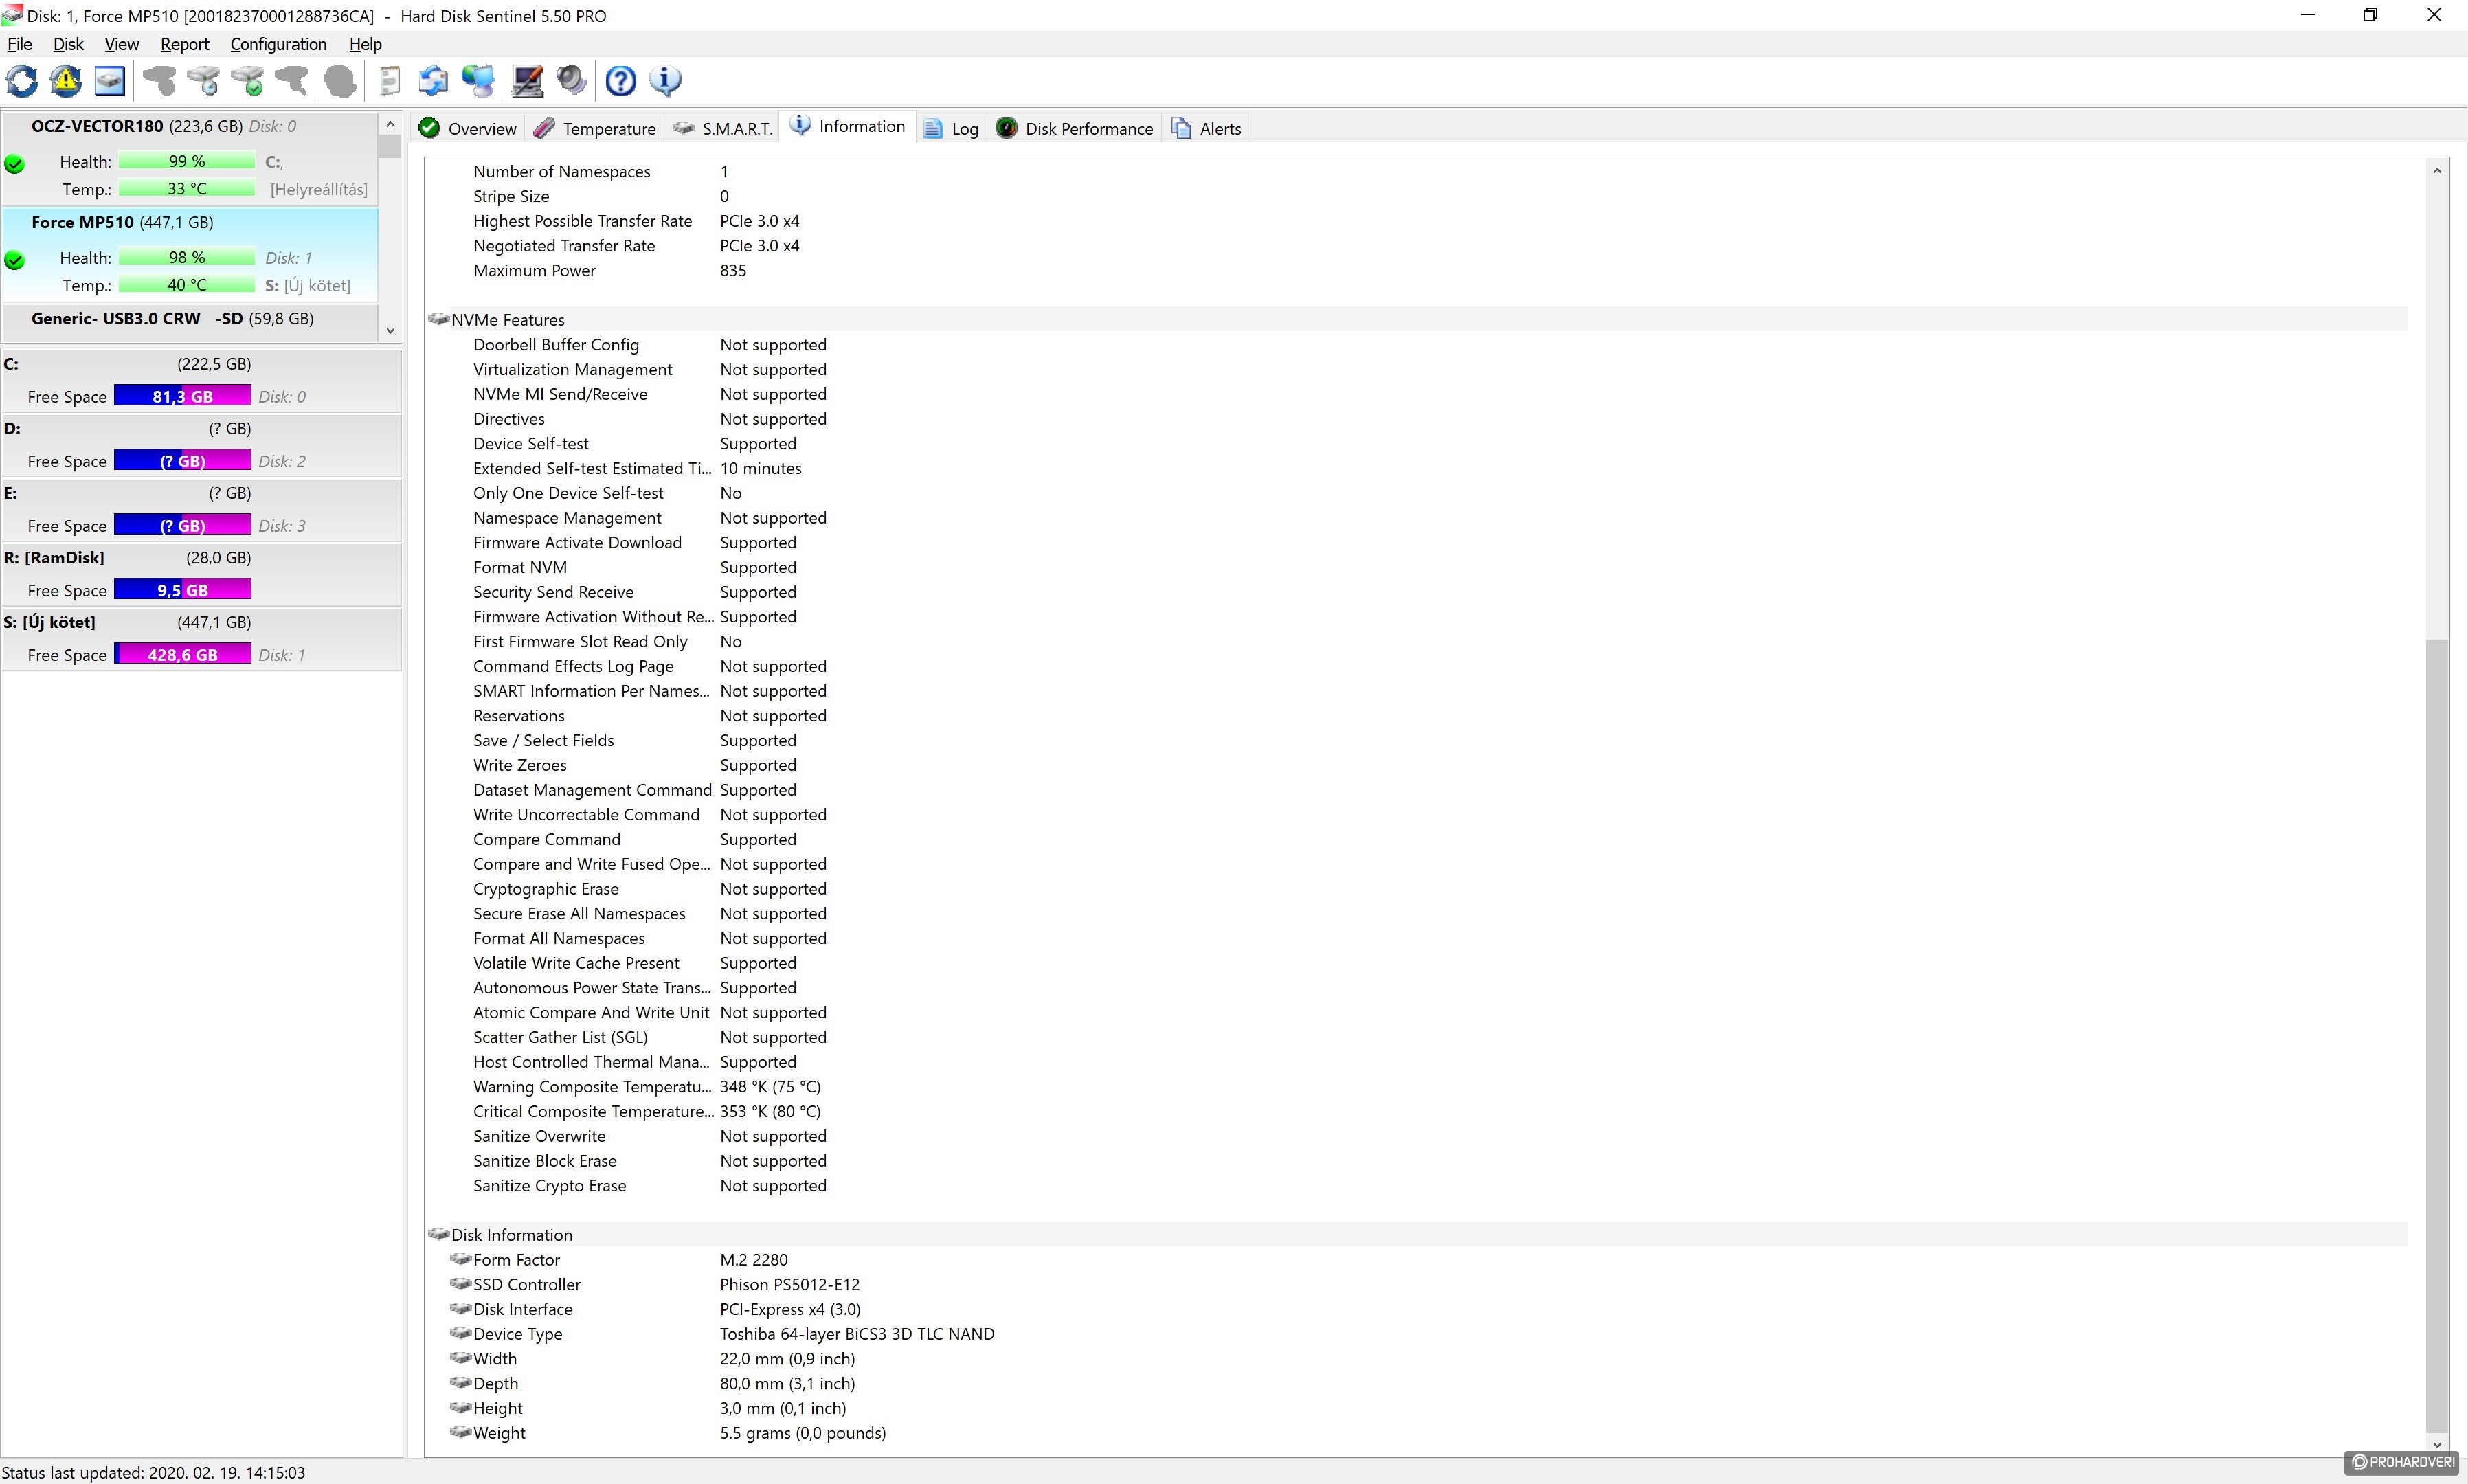Click the 40 °C temperature bar of Force MP510
Image resolution: width=2468 pixels, height=1484 pixels.
coord(186,285)
